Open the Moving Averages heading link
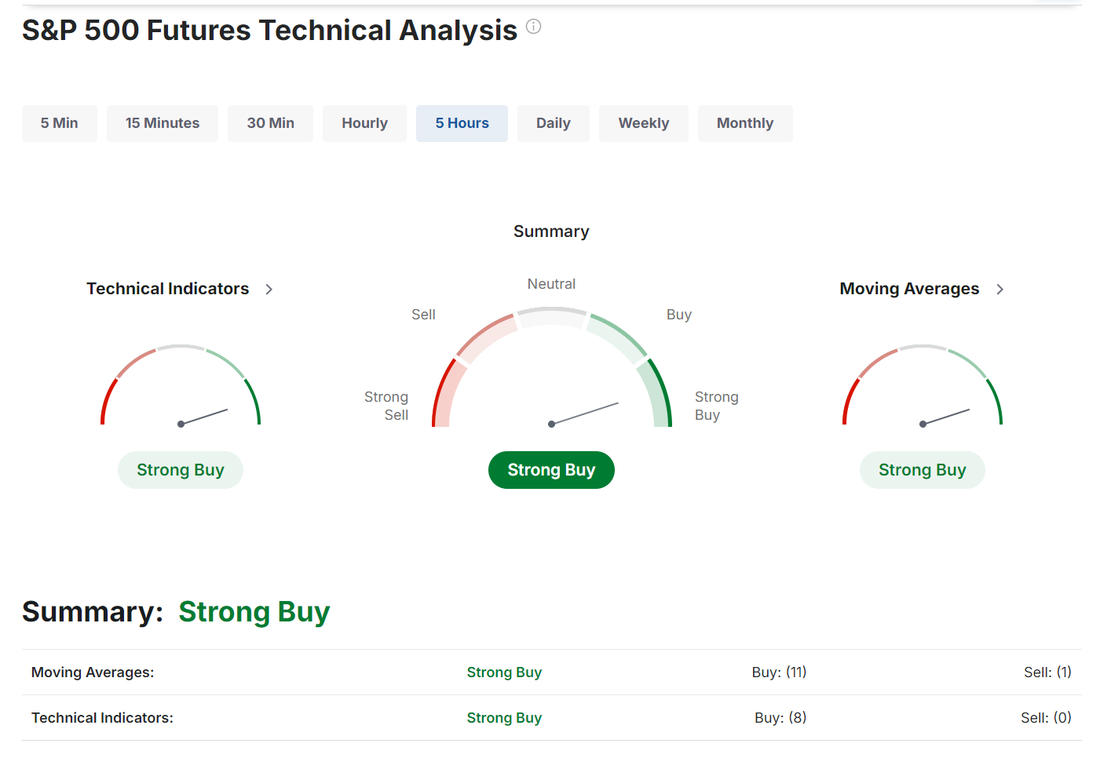 coord(909,289)
